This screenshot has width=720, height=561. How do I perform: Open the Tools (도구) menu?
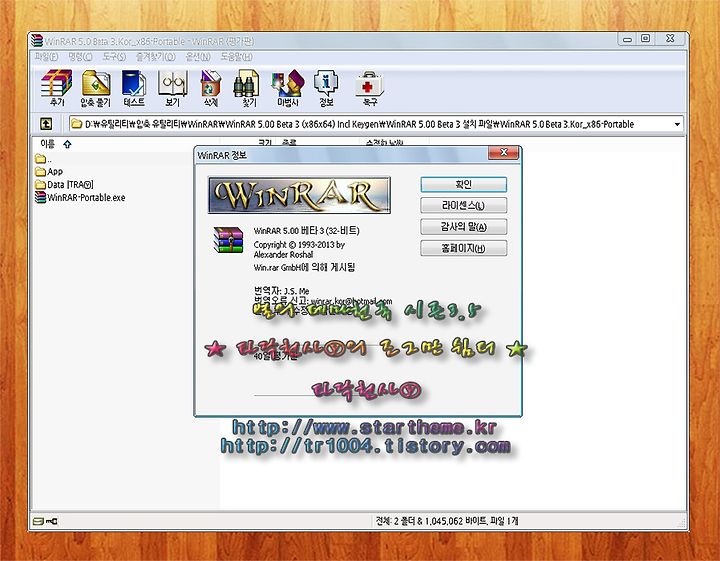pos(114,57)
